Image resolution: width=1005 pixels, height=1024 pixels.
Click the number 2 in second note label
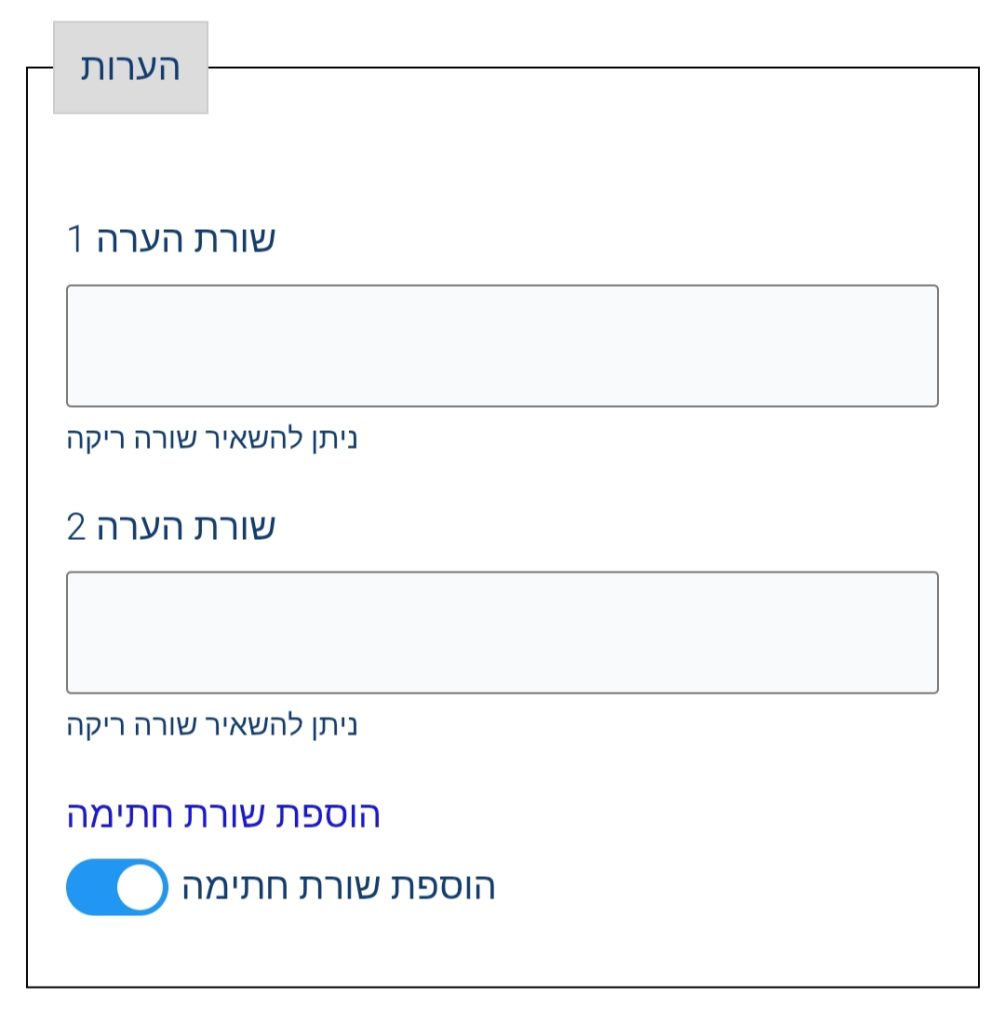point(77,527)
